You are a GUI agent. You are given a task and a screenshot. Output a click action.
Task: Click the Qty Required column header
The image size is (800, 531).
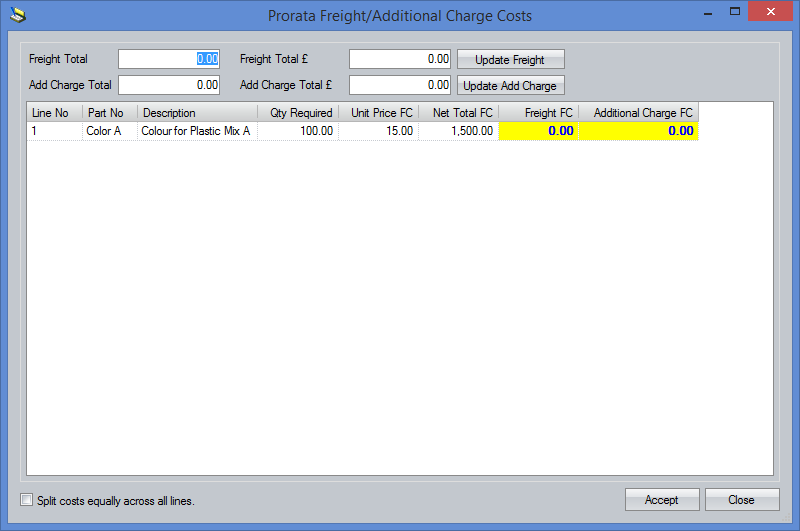tap(298, 113)
